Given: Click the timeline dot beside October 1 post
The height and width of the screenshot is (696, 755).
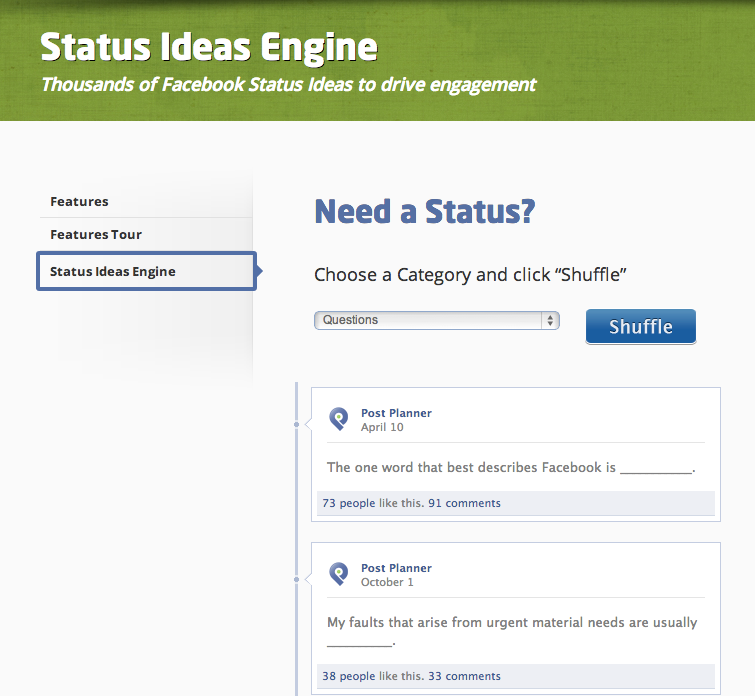Looking at the screenshot, I should [x=297, y=580].
